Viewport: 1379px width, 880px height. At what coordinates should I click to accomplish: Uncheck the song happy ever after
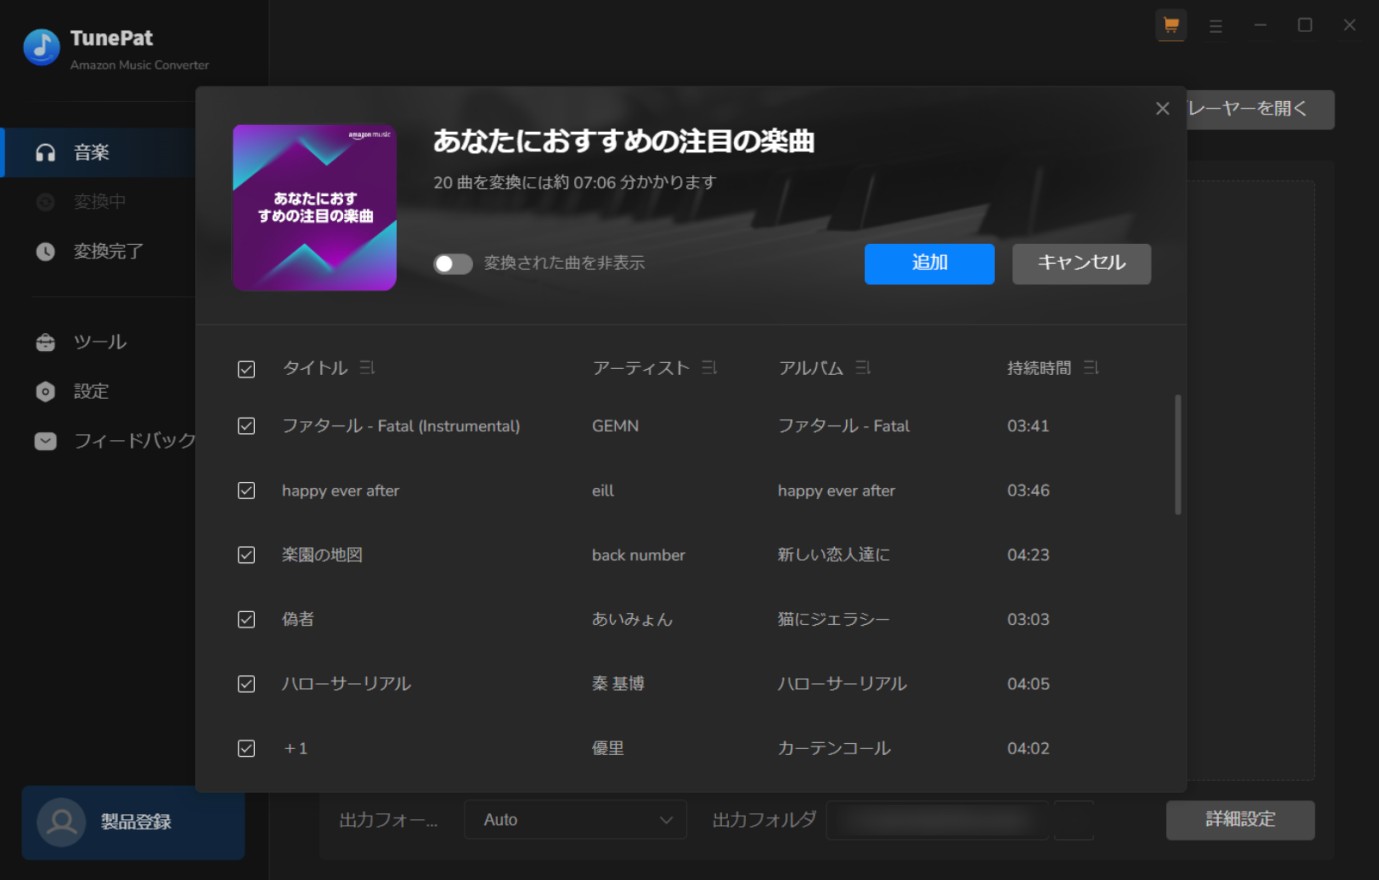click(x=245, y=490)
